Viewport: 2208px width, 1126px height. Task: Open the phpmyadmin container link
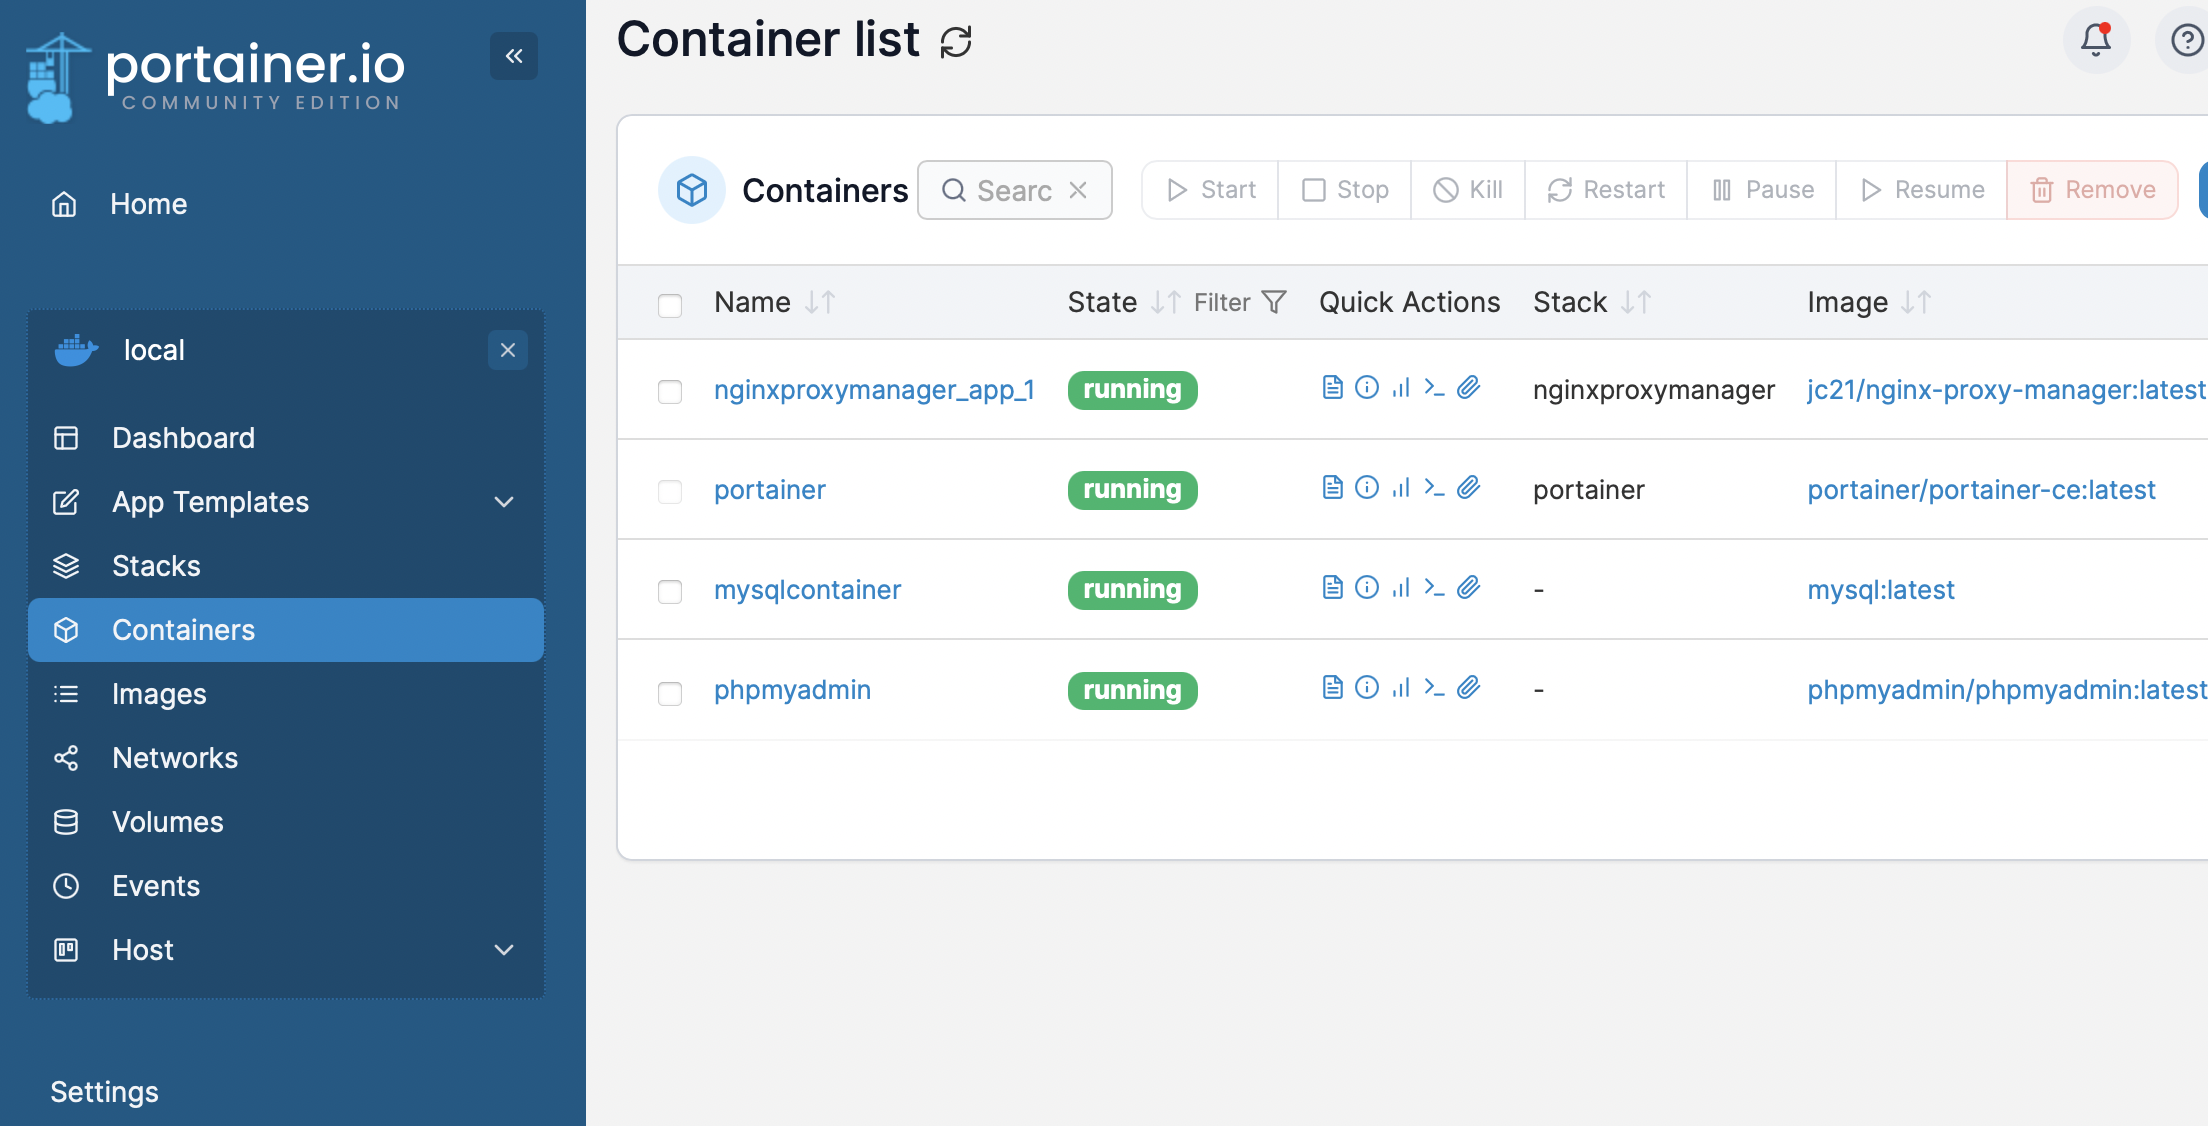click(x=792, y=690)
